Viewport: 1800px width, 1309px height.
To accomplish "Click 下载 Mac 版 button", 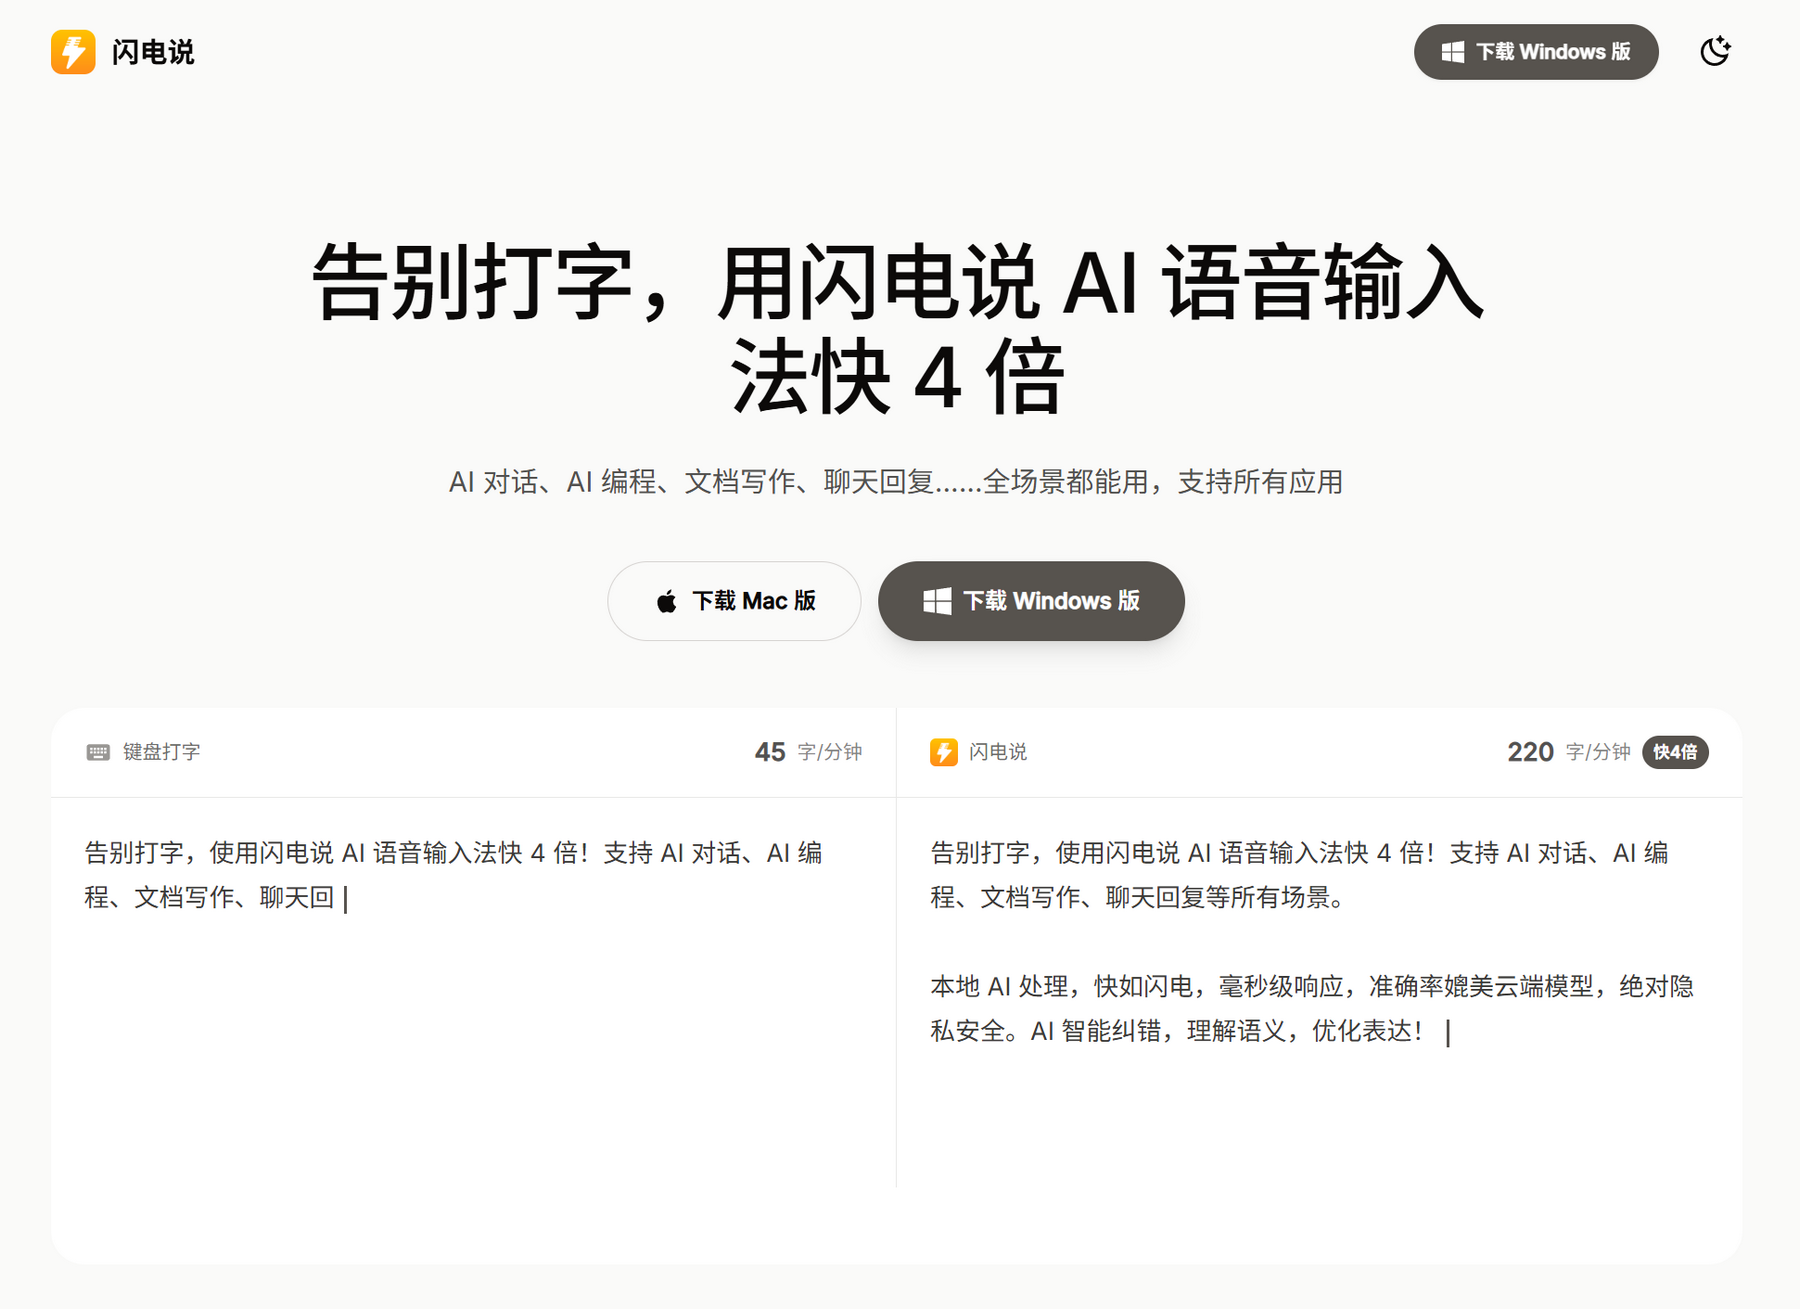I will click(x=733, y=601).
